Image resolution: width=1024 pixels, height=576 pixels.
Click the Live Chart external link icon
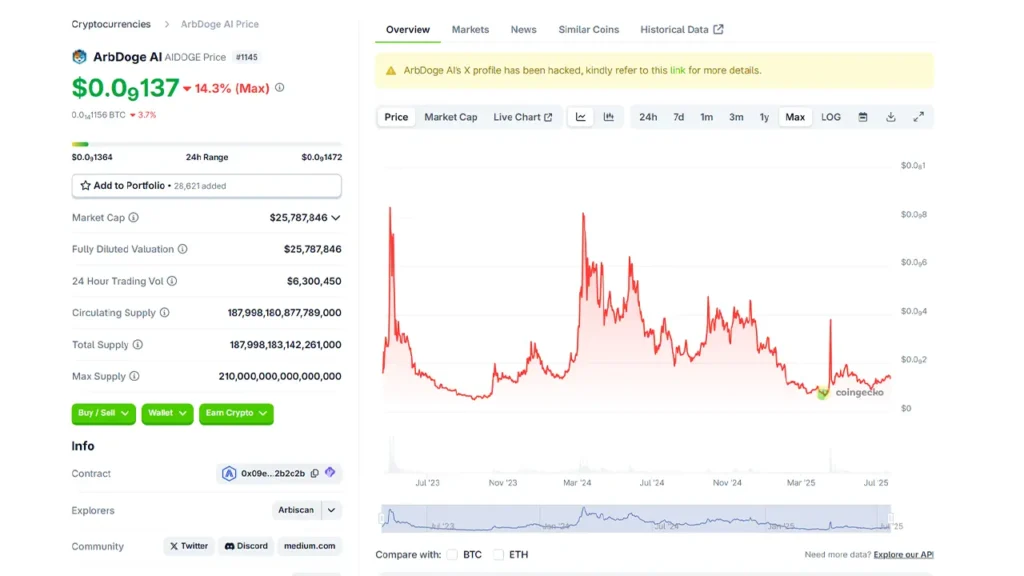(548, 118)
